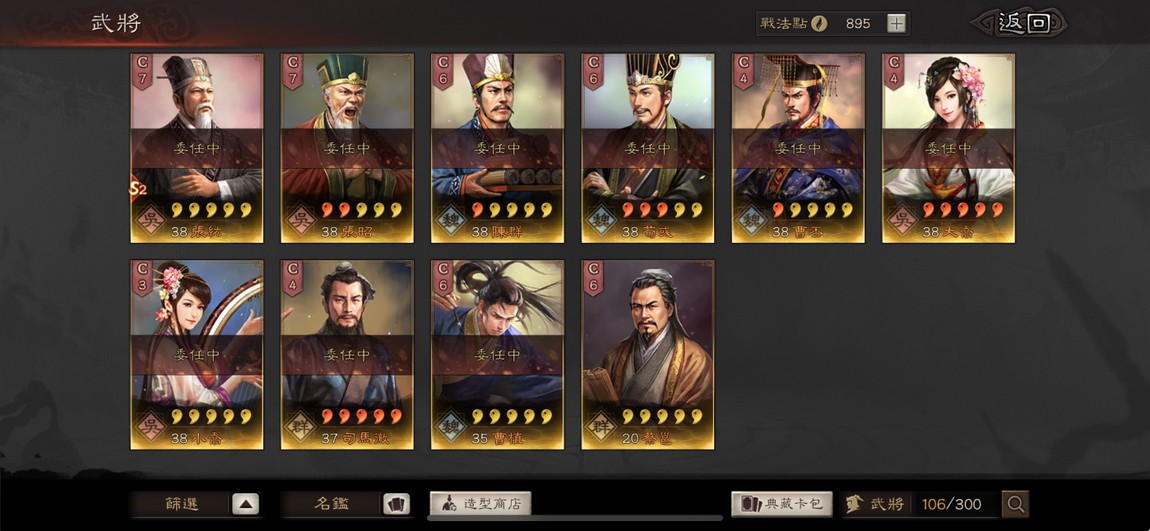
Task: Expand the 篩選 filter arrow
Action: pos(246,505)
